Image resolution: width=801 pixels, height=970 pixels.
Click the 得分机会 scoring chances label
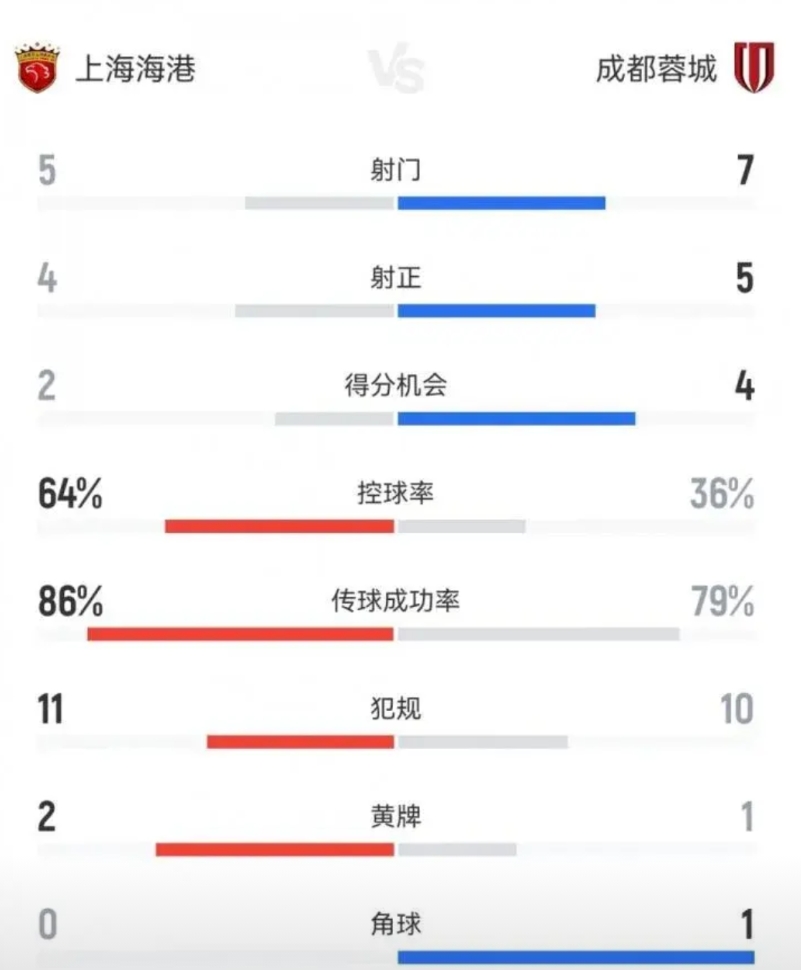coord(396,385)
